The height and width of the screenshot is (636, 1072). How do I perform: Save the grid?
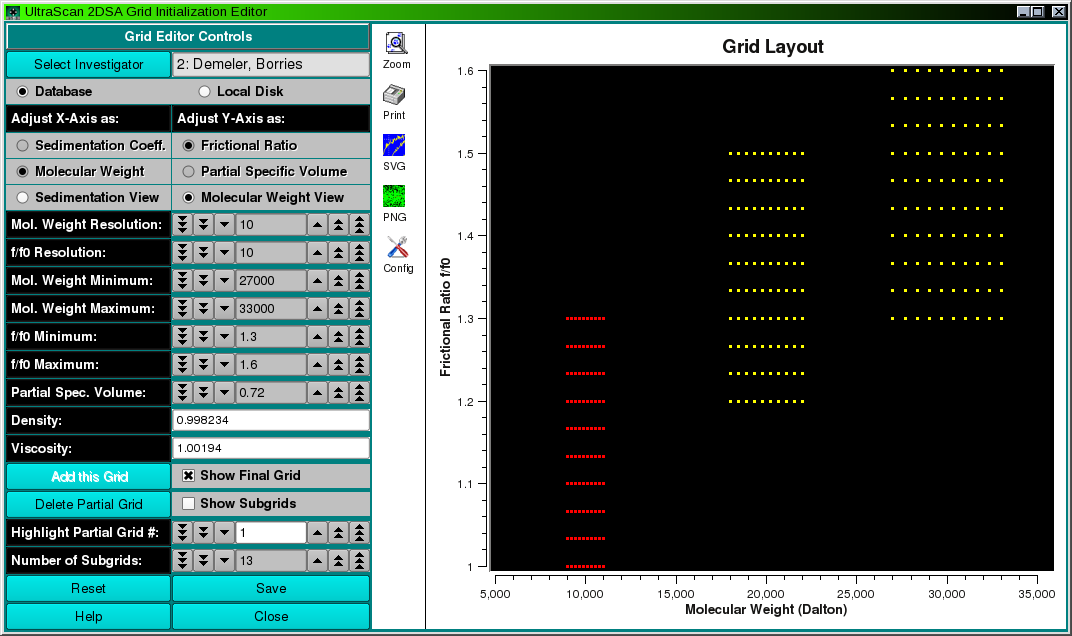[x=271, y=588]
